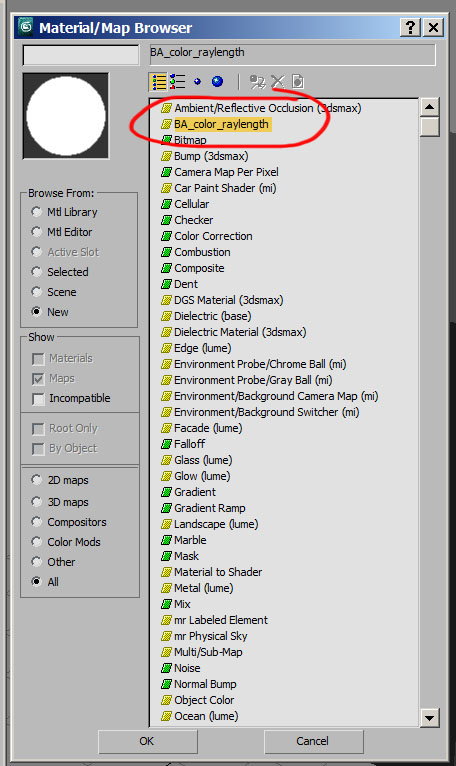Image resolution: width=456 pixels, height=766 pixels.
Task: Select Material to Shader entry
Action: pyautogui.click(x=218, y=572)
